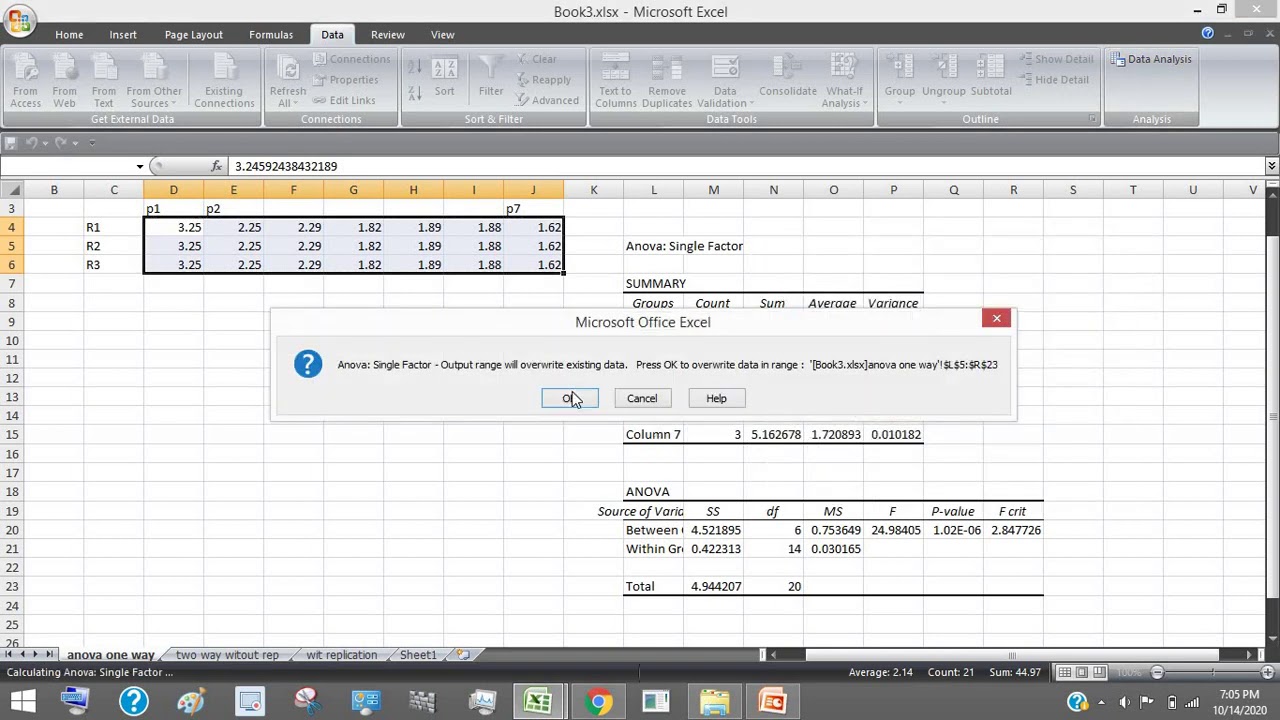Switch to Page Layout tab
This screenshot has height=720, width=1280.
click(x=194, y=34)
